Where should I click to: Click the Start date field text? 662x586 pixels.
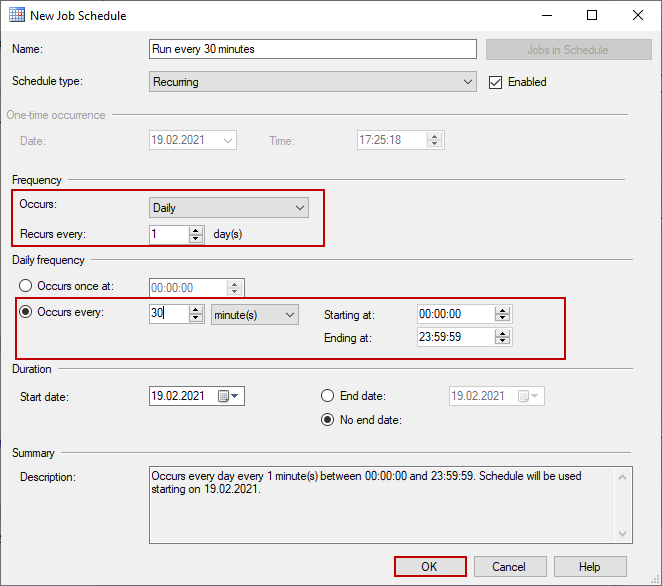pos(178,396)
